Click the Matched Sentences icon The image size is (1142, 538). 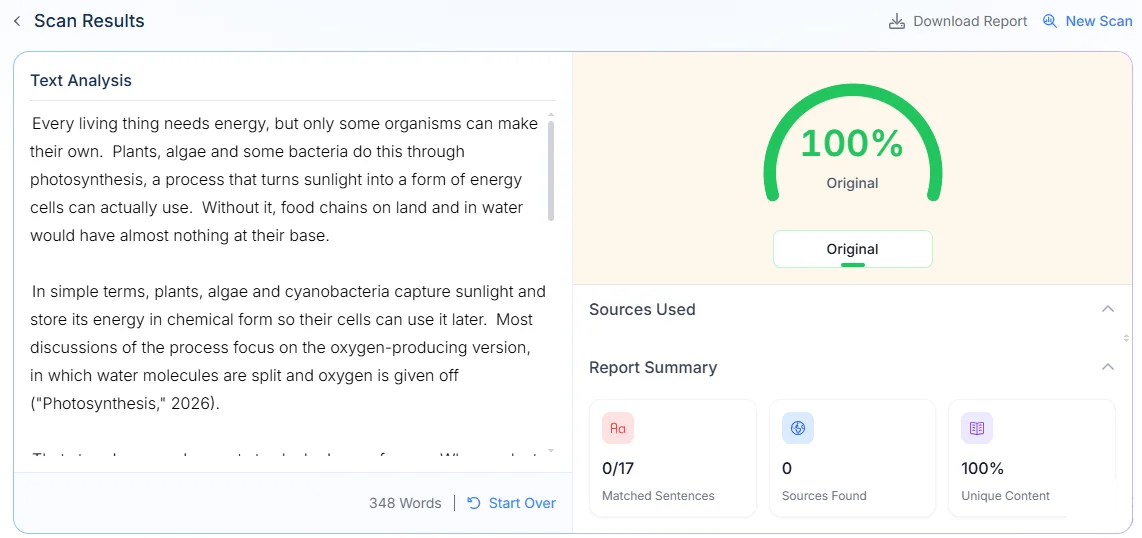point(618,428)
